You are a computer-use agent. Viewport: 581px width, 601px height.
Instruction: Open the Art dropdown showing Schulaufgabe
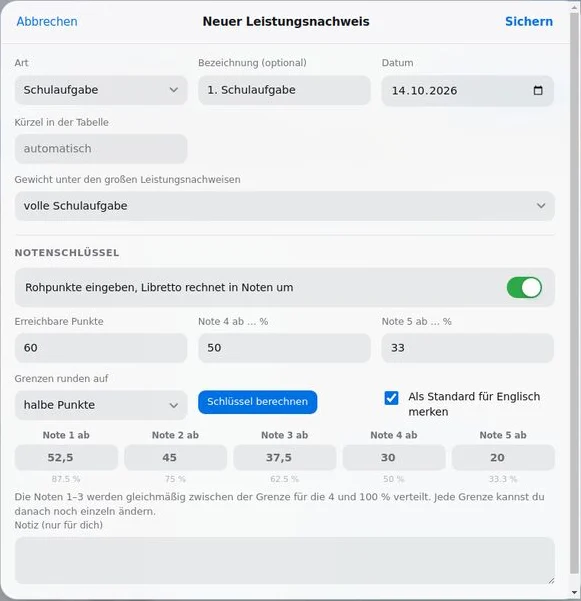coord(101,90)
